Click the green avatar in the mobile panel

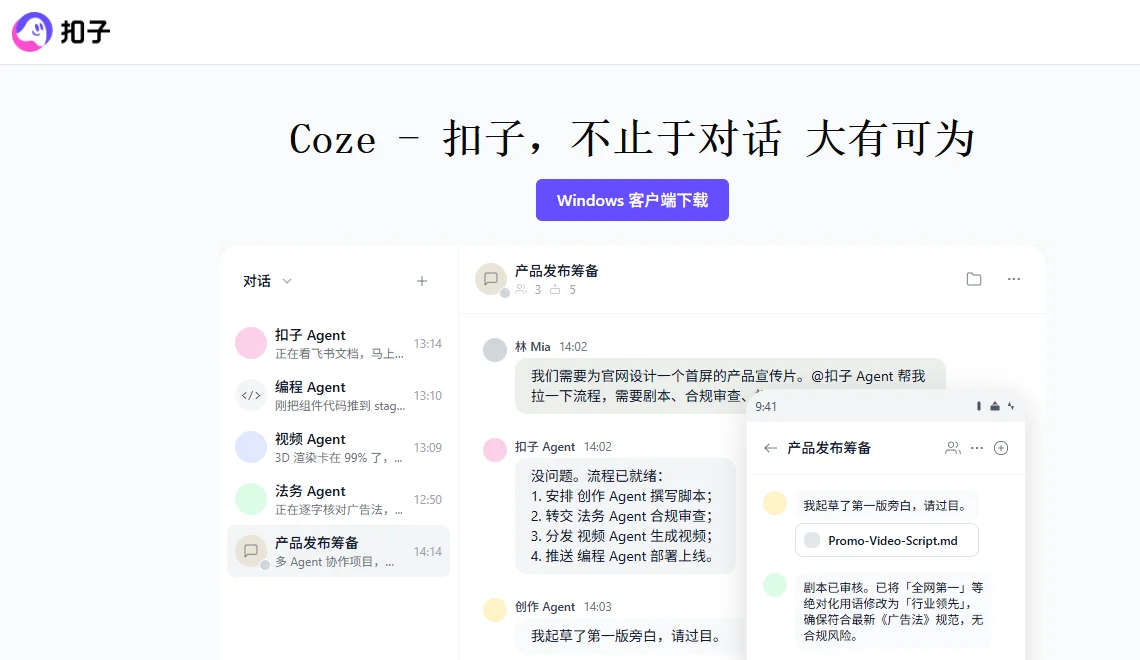775,584
